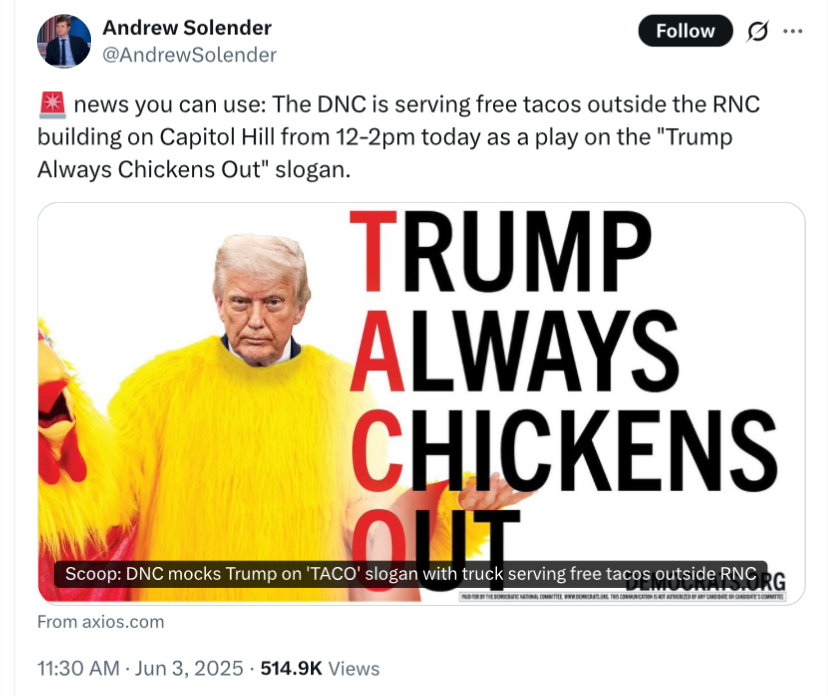Open the three-dot more options menu
828x696 pixels.
pos(793,32)
